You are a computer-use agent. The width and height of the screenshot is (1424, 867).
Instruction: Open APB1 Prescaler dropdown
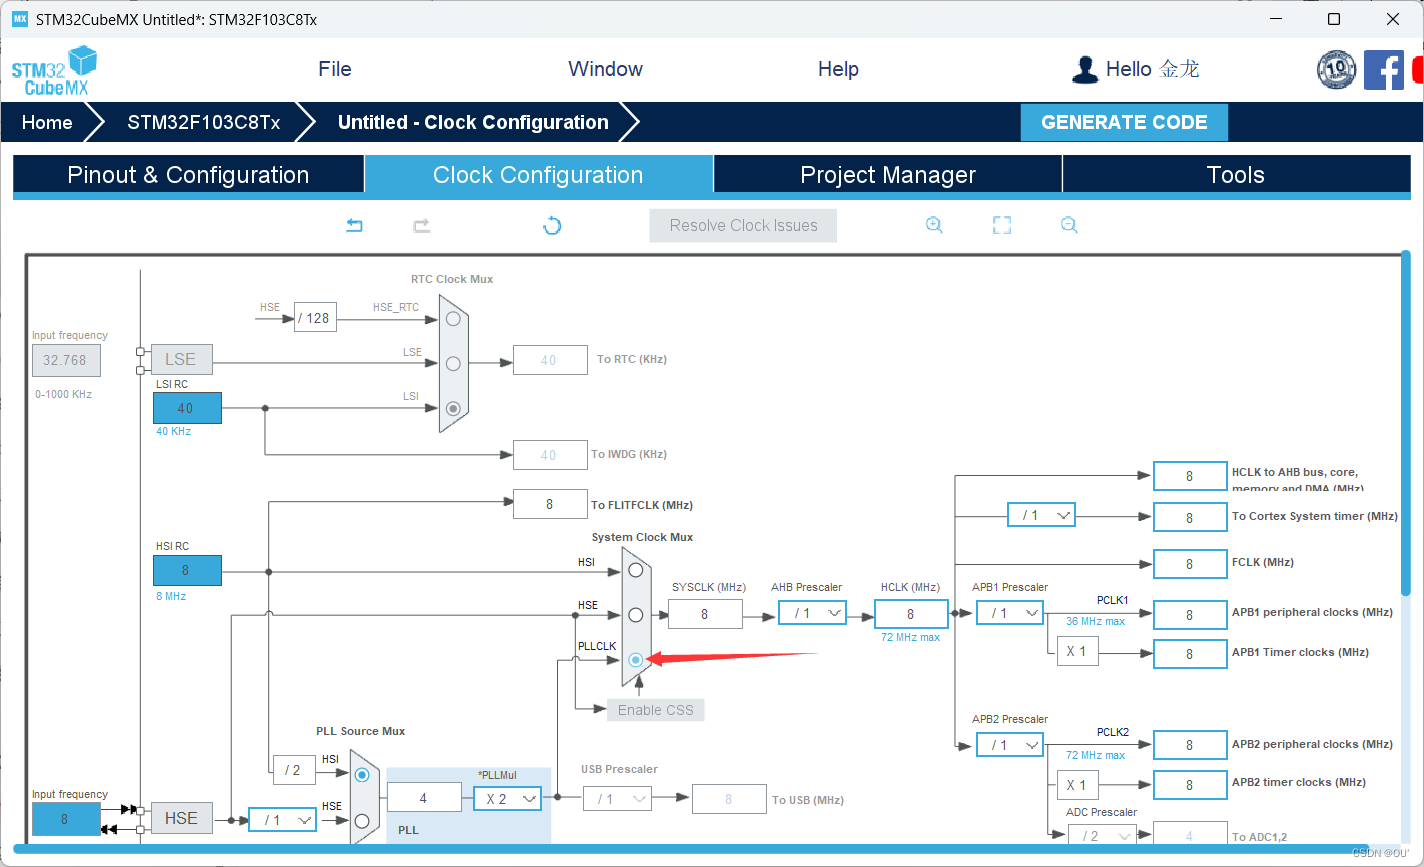coord(1010,613)
